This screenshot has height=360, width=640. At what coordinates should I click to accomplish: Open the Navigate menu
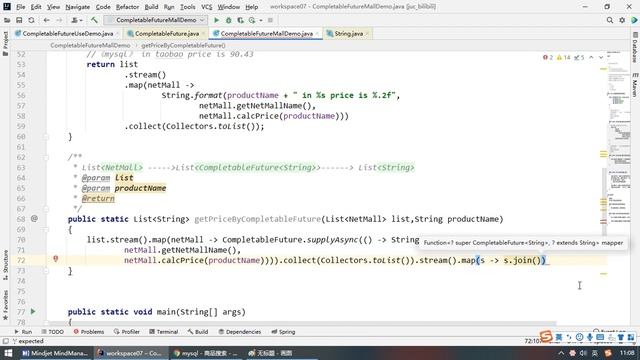[78, 7]
